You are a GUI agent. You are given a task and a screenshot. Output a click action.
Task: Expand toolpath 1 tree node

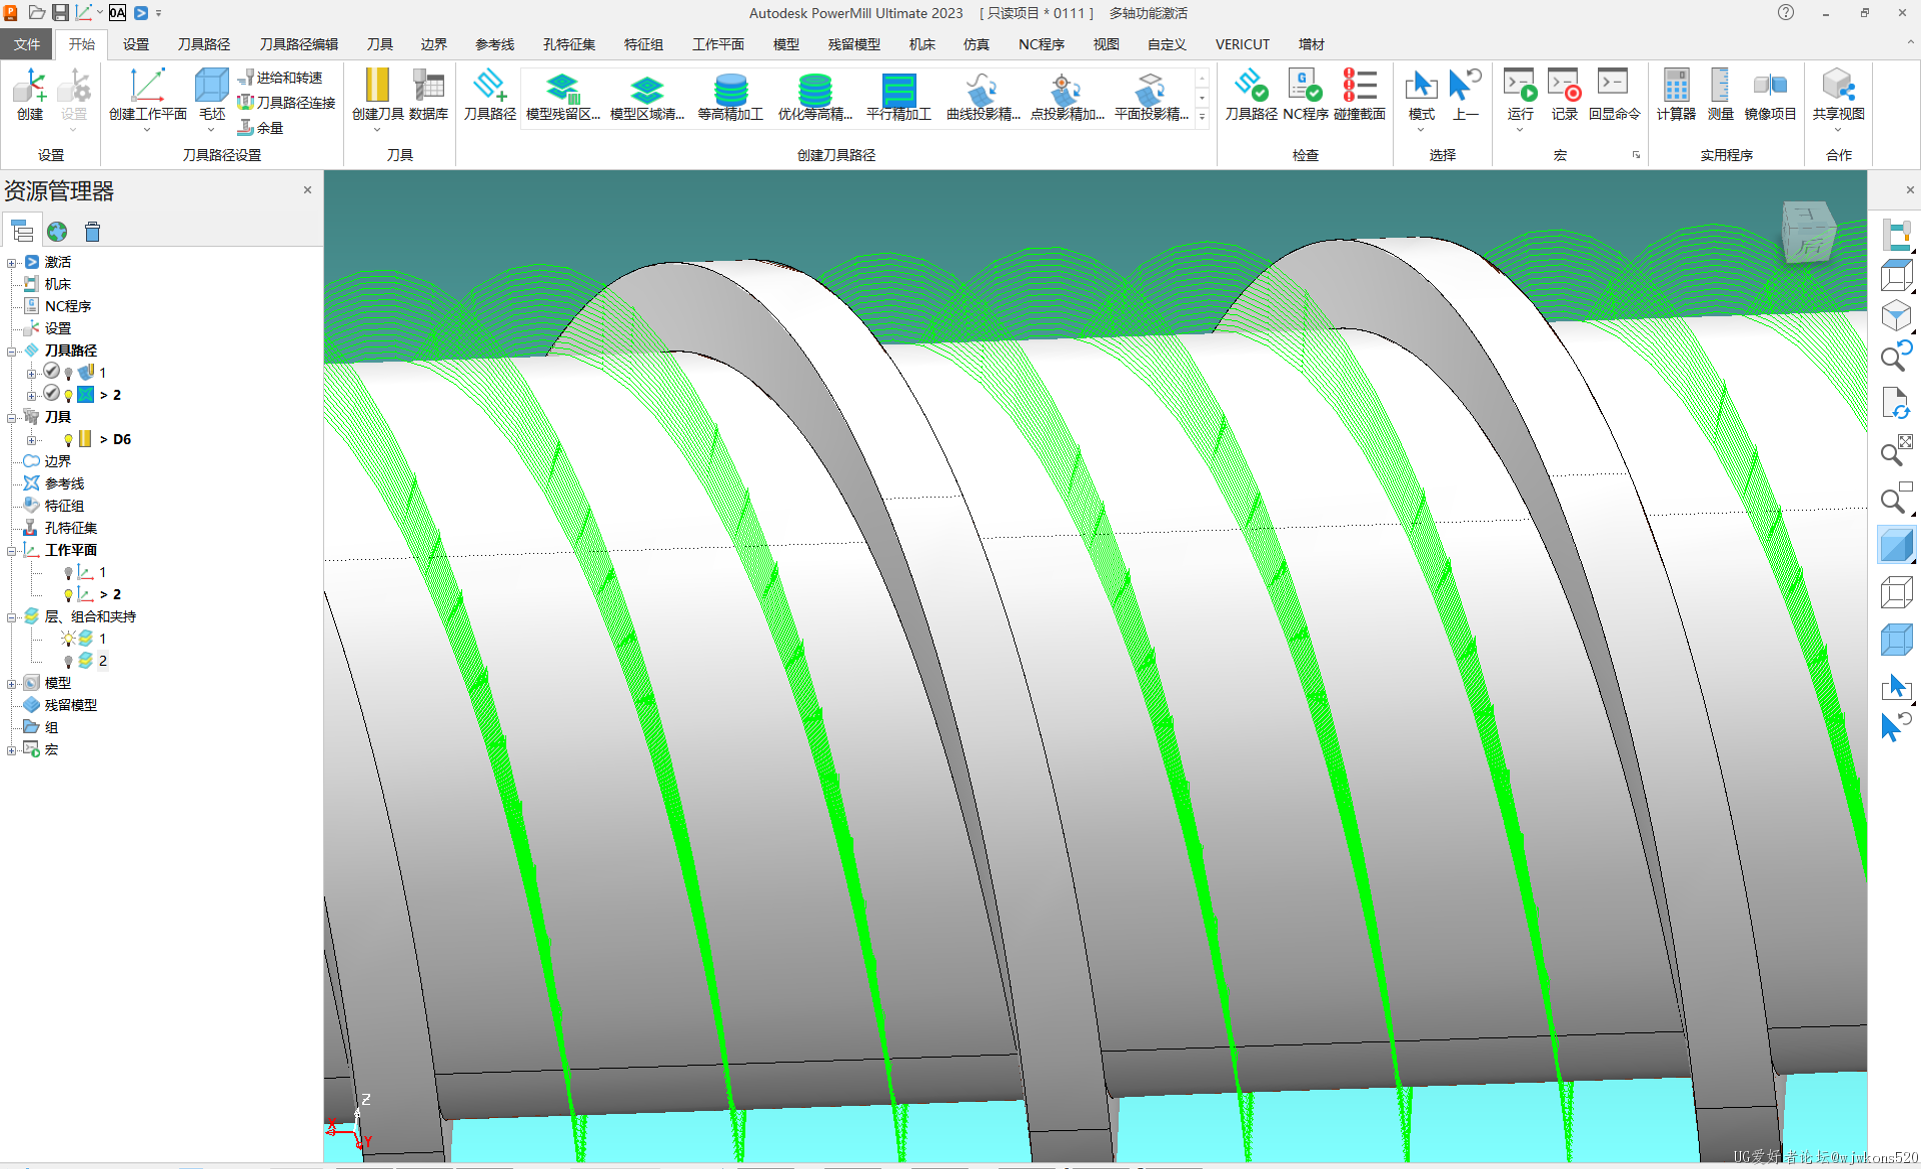[32, 373]
